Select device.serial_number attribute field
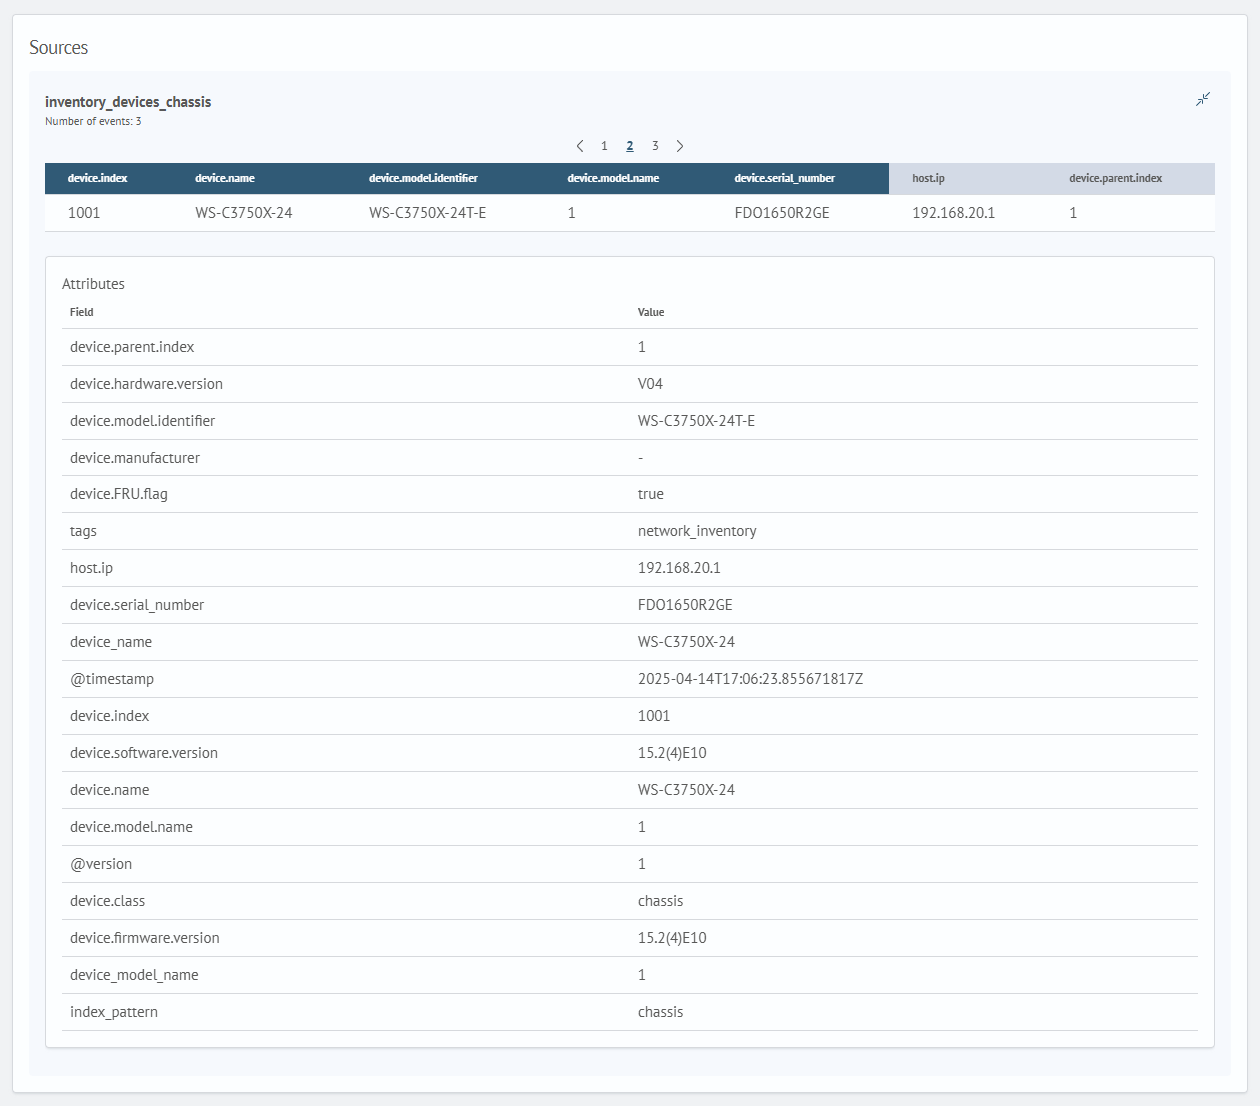This screenshot has height=1106, width=1260. (x=137, y=605)
